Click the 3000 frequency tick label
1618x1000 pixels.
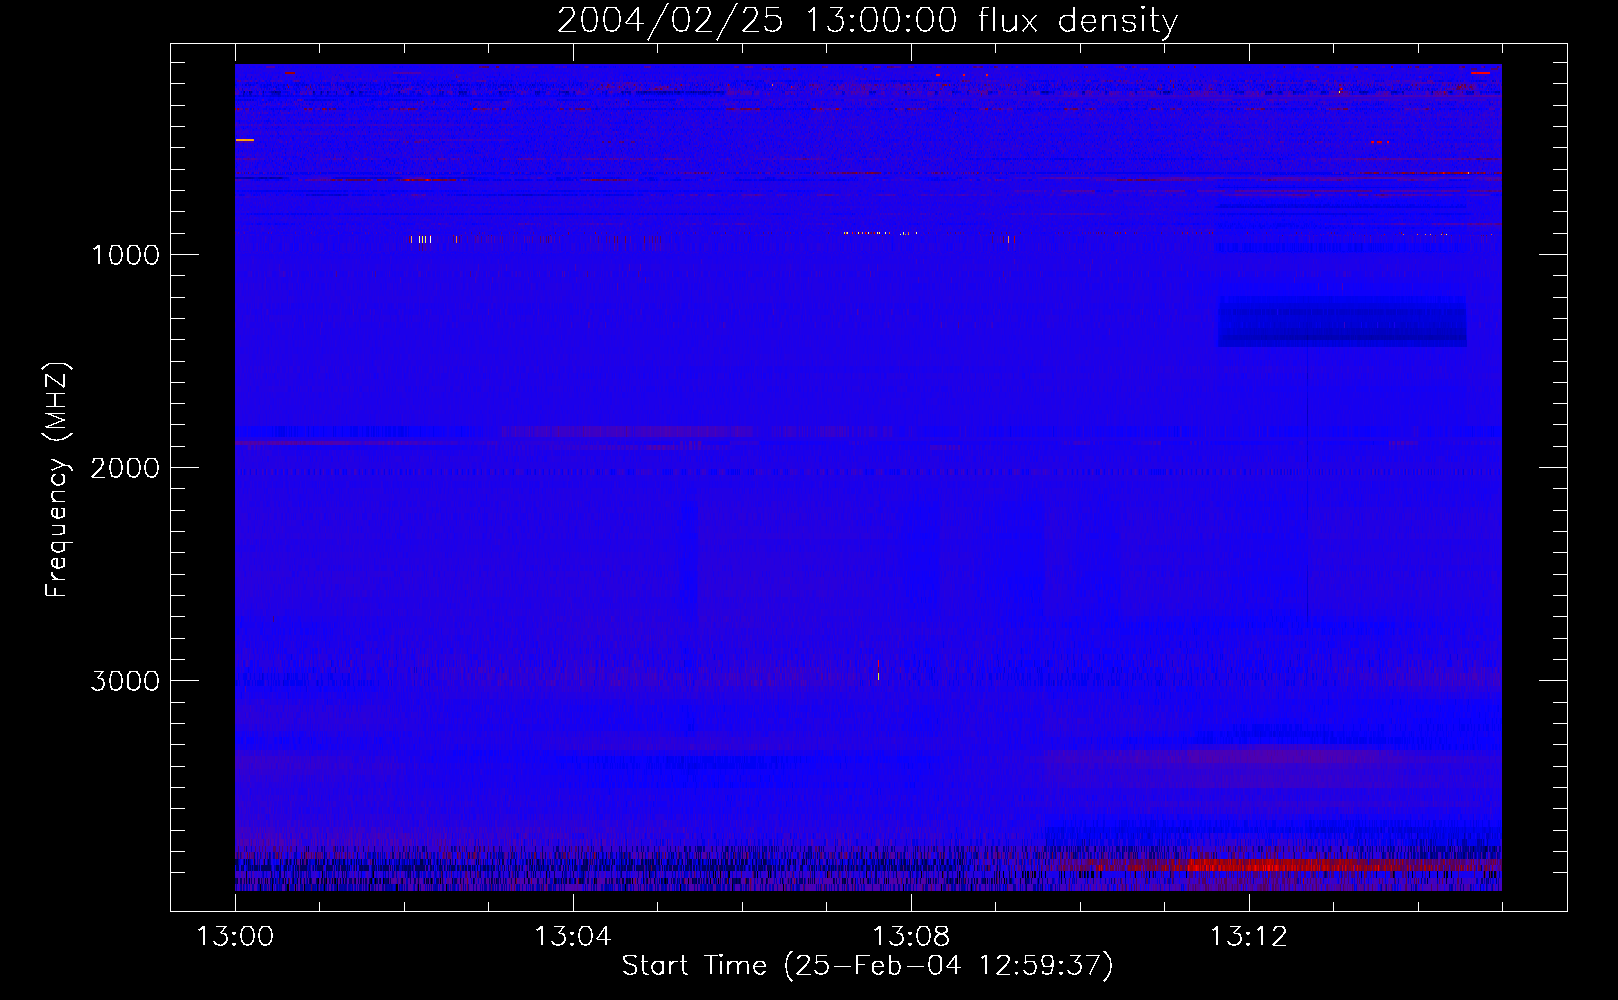pos(125,681)
